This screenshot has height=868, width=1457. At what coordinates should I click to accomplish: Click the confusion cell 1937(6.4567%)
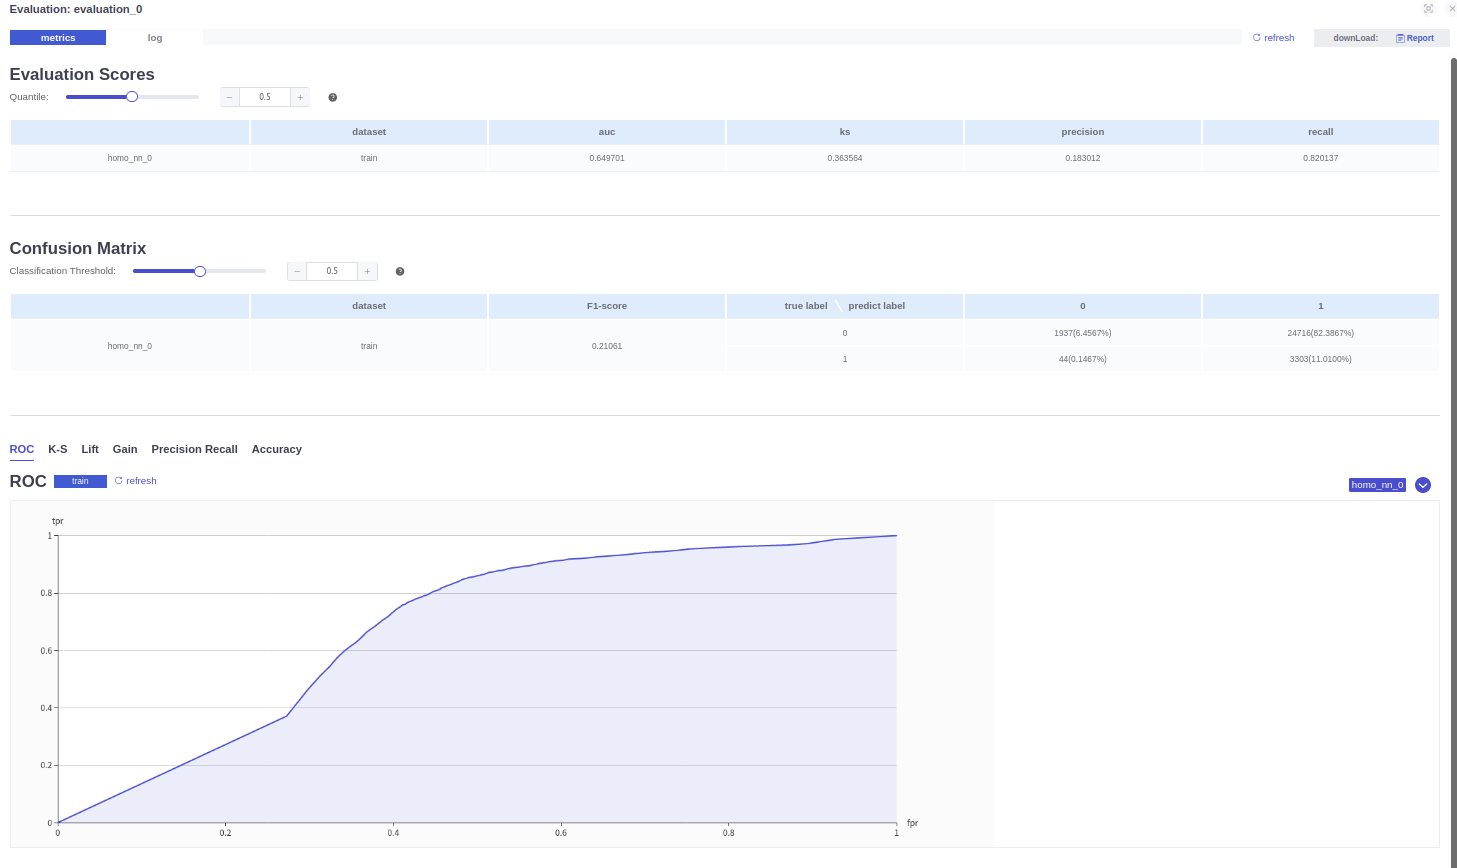[1083, 333]
